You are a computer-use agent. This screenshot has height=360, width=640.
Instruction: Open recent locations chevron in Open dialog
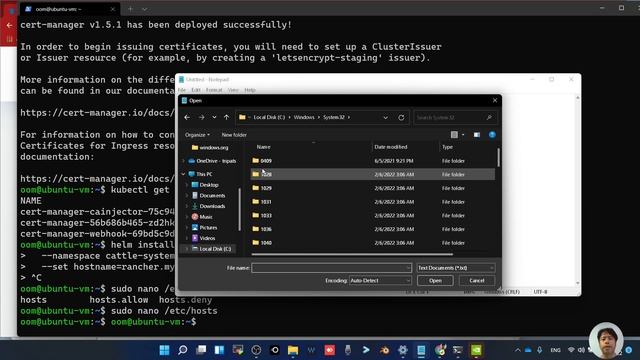pos(214,118)
